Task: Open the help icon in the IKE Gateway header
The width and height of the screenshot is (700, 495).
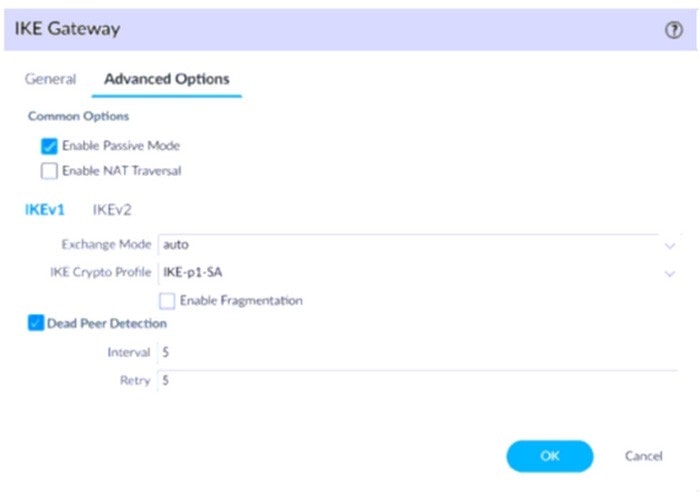Action: tap(674, 30)
